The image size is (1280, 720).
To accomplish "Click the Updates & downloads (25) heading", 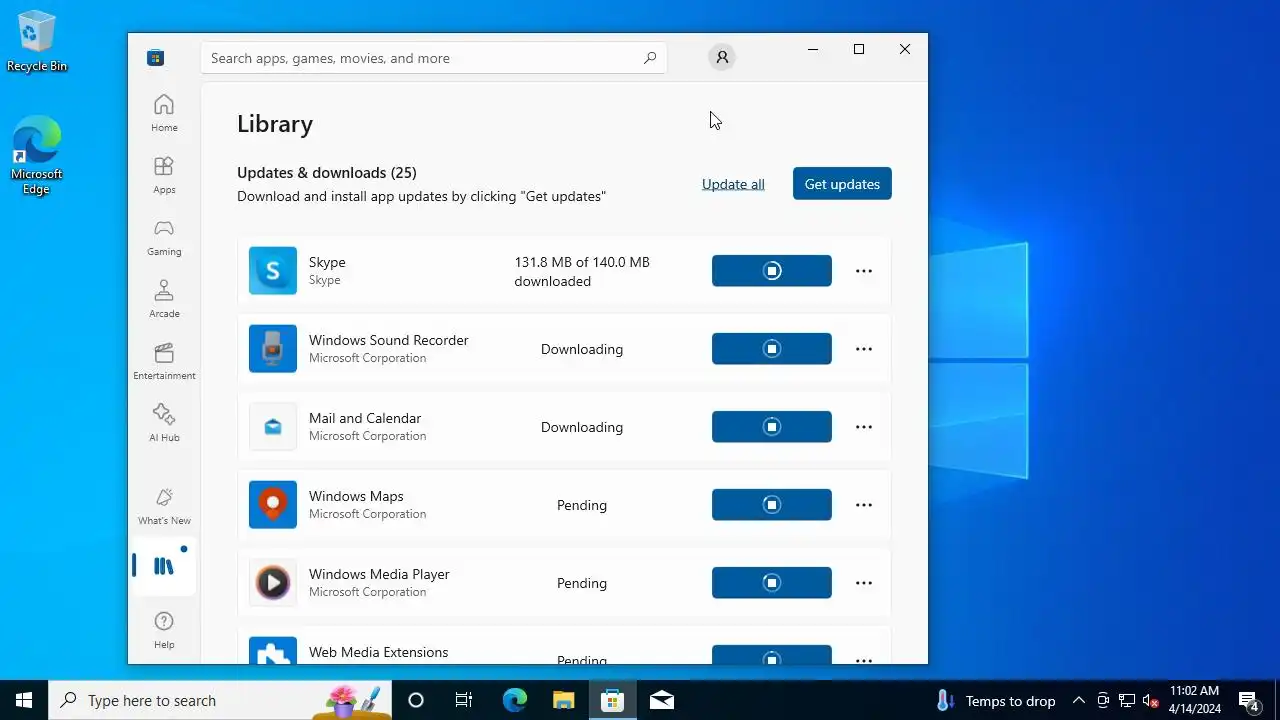I will pyautogui.click(x=327, y=172).
